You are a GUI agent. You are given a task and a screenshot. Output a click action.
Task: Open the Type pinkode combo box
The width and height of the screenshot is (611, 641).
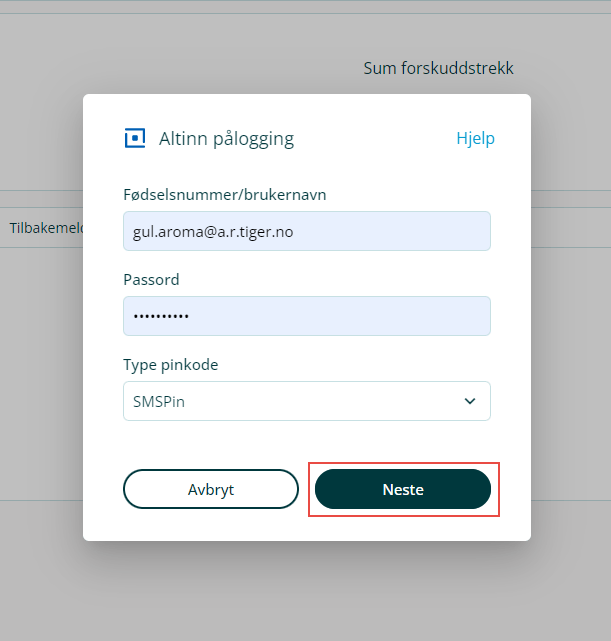306,401
